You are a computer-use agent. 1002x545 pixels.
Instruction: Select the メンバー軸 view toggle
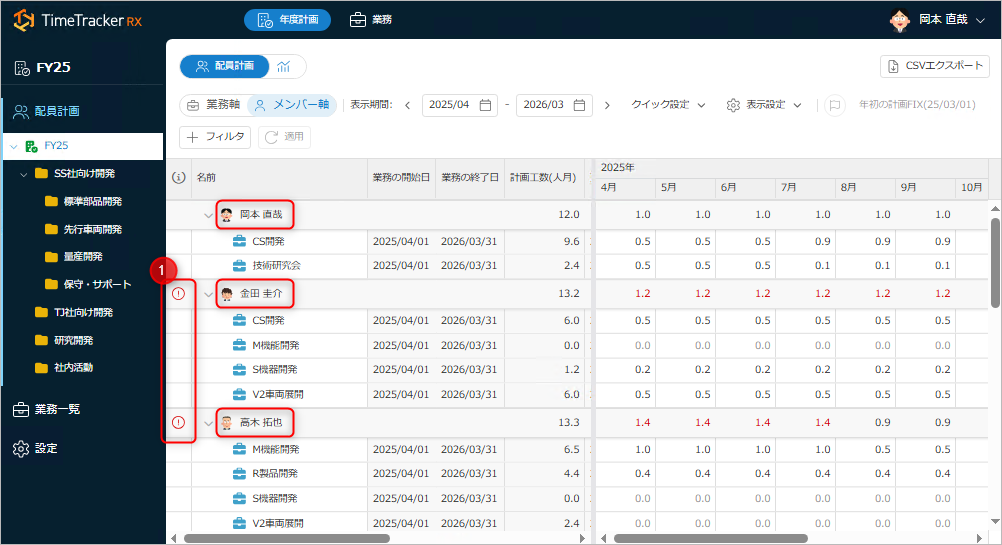290,105
